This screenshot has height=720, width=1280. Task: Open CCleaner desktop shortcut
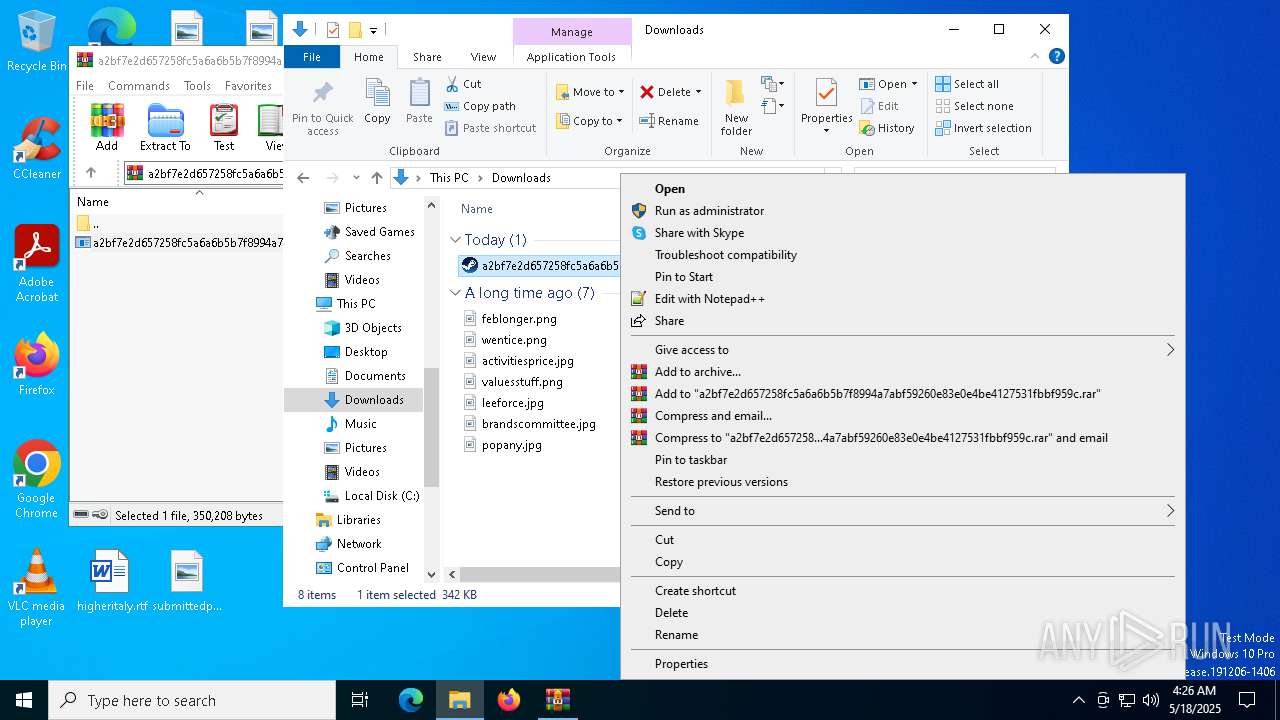point(36,148)
